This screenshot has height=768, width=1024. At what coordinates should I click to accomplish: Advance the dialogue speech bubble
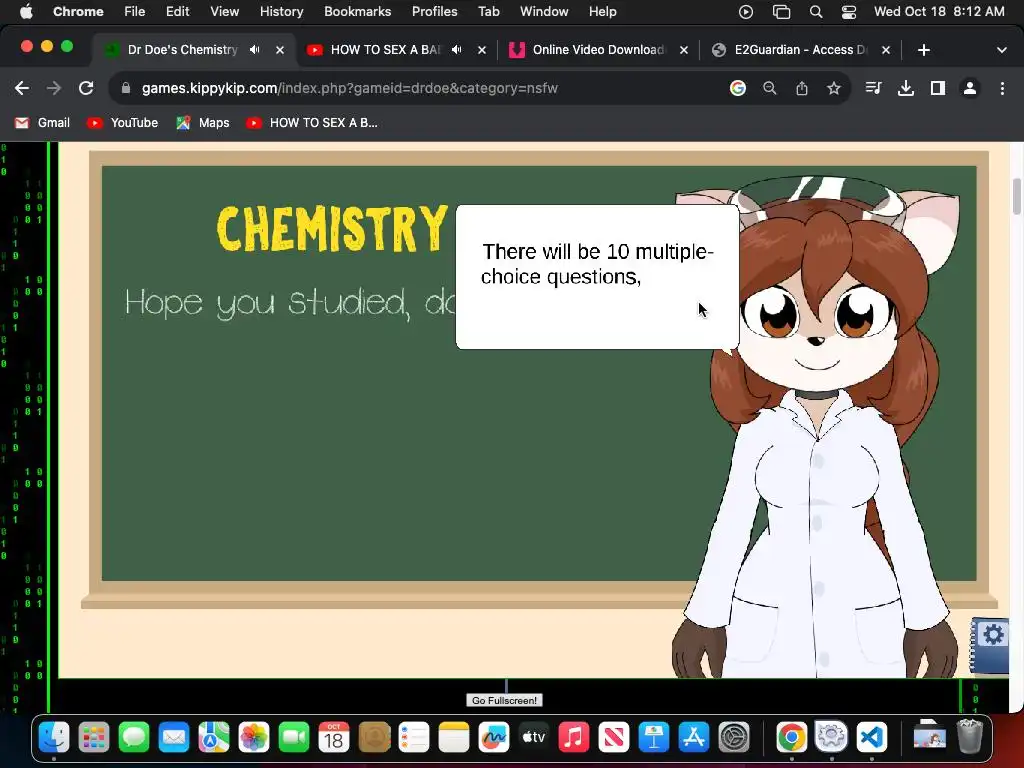pyautogui.click(x=597, y=277)
